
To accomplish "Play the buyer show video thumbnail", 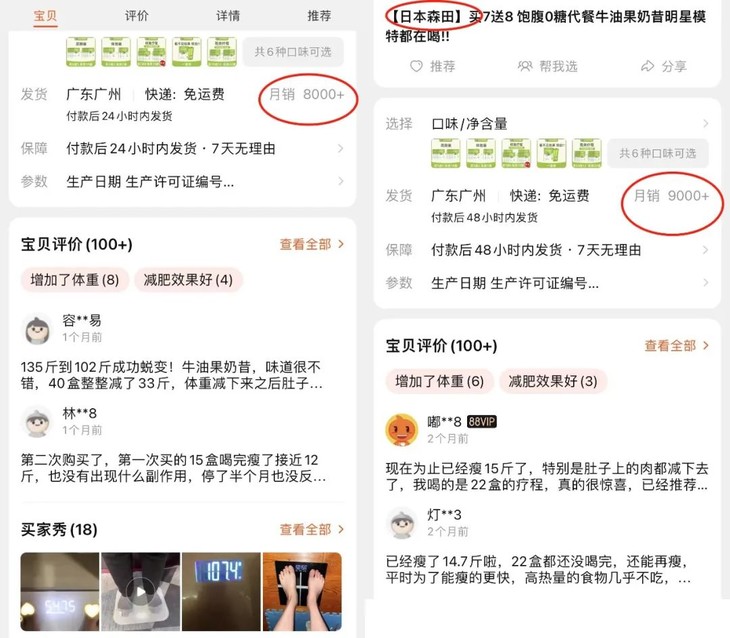I will click(x=141, y=591).
